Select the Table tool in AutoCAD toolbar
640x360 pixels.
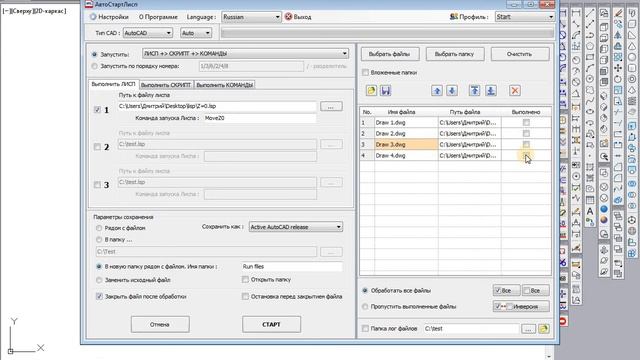tap(590, 200)
